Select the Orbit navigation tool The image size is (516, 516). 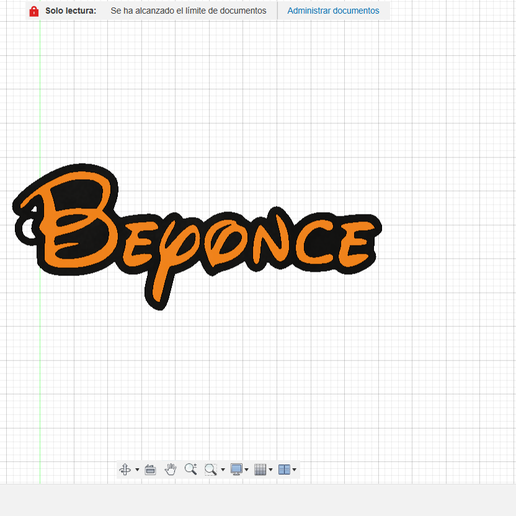125,469
